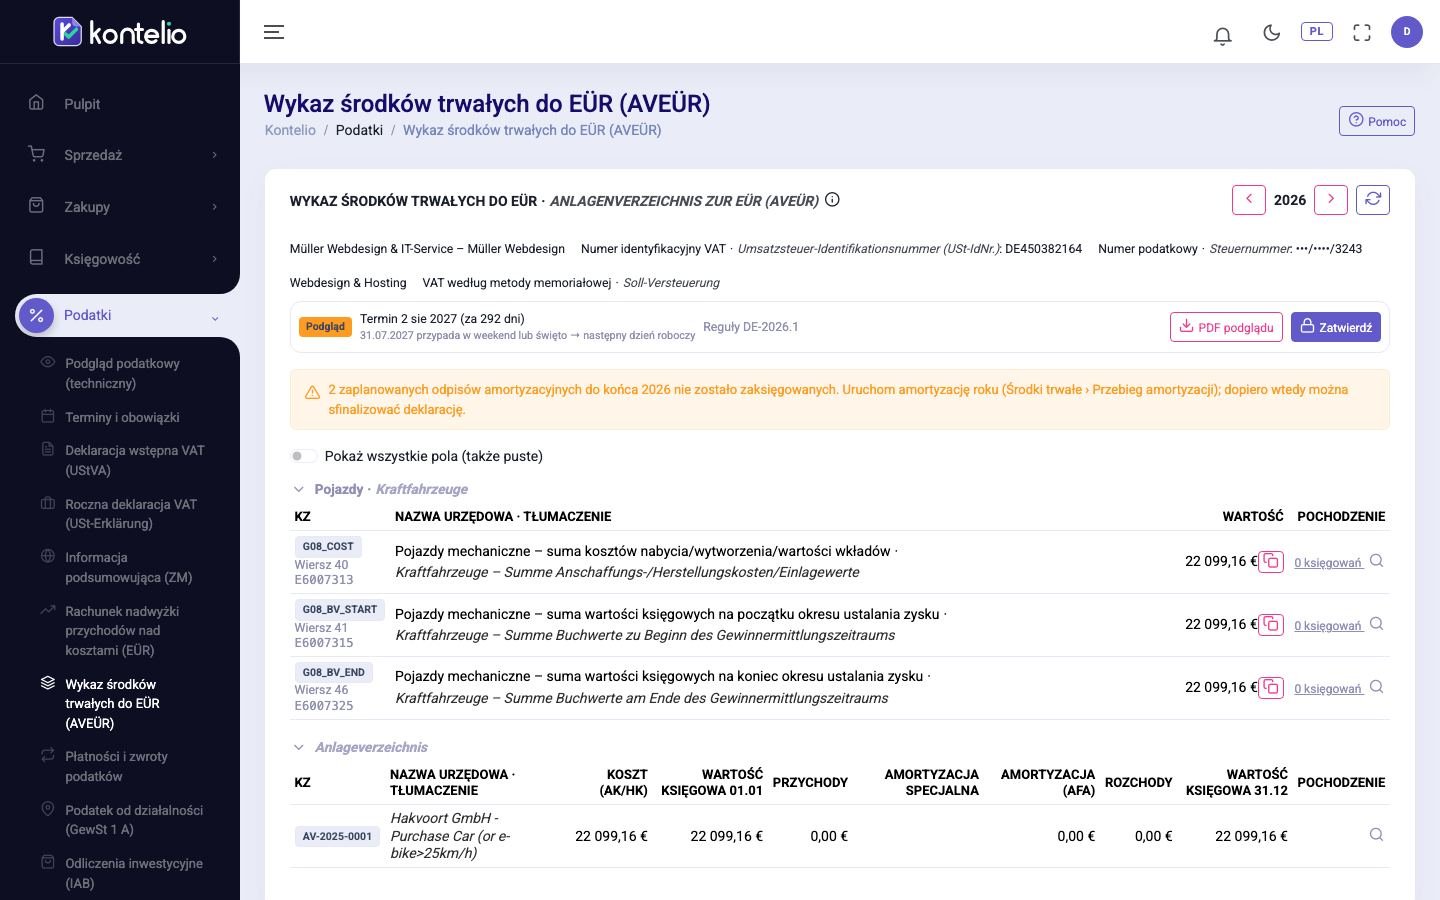Inspect G08_BV_START origin with magnifier icon
The width and height of the screenshot is (1440, 900).
pyautogui.click(x=1377, y=624)
